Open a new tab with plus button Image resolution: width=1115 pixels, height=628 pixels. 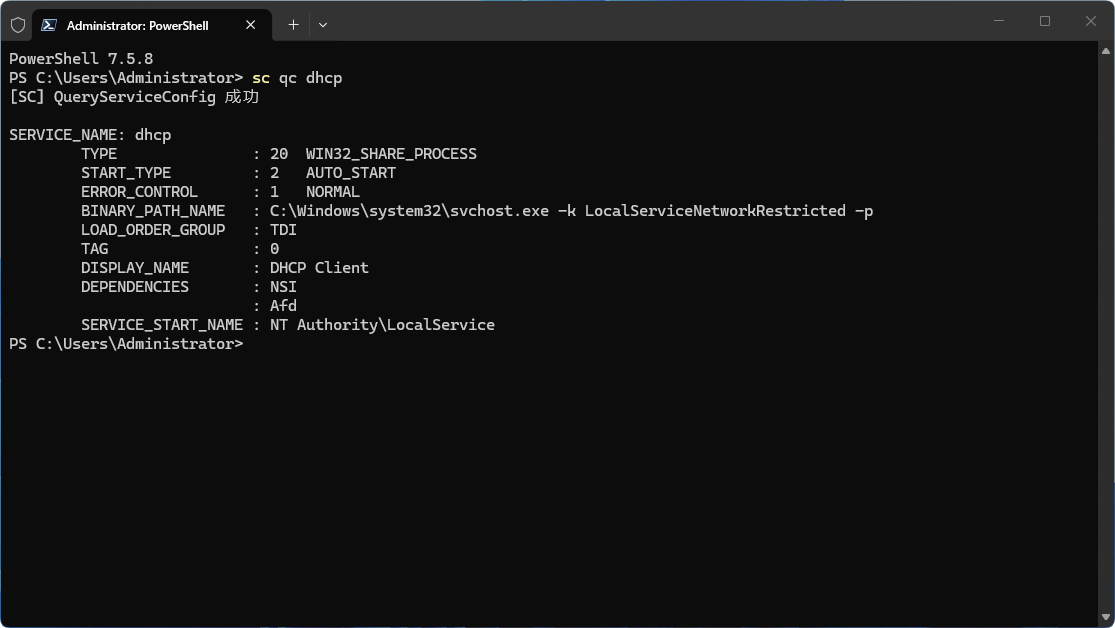point(293,25)
